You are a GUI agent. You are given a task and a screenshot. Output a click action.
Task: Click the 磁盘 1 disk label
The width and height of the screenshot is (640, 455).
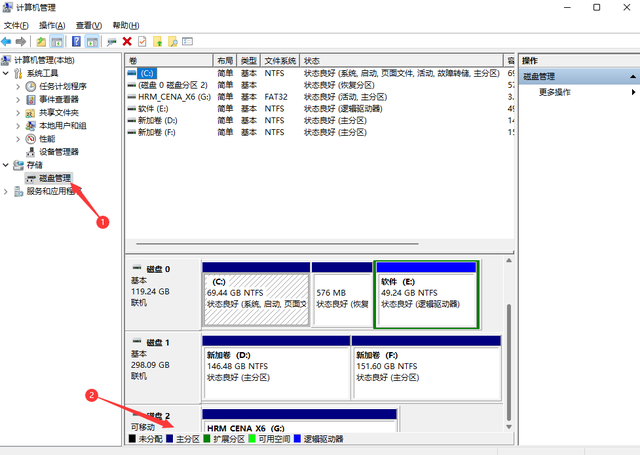(158, 343)
